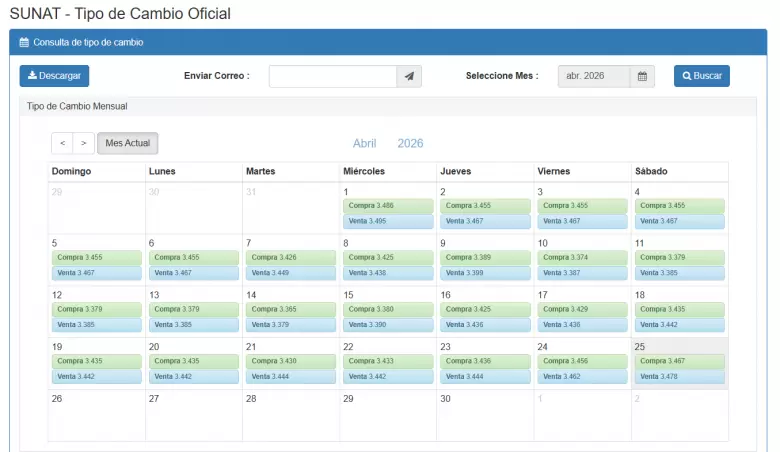The image size is (780, 452).
Task: Click the Mes Actual button
Action: click(x=127, y=143)
